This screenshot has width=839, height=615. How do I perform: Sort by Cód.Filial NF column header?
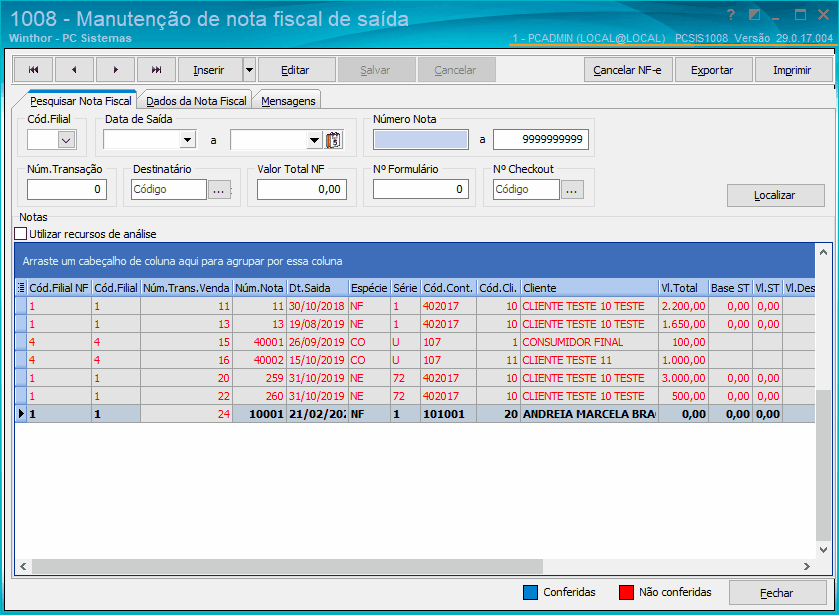tap(59, 288)
